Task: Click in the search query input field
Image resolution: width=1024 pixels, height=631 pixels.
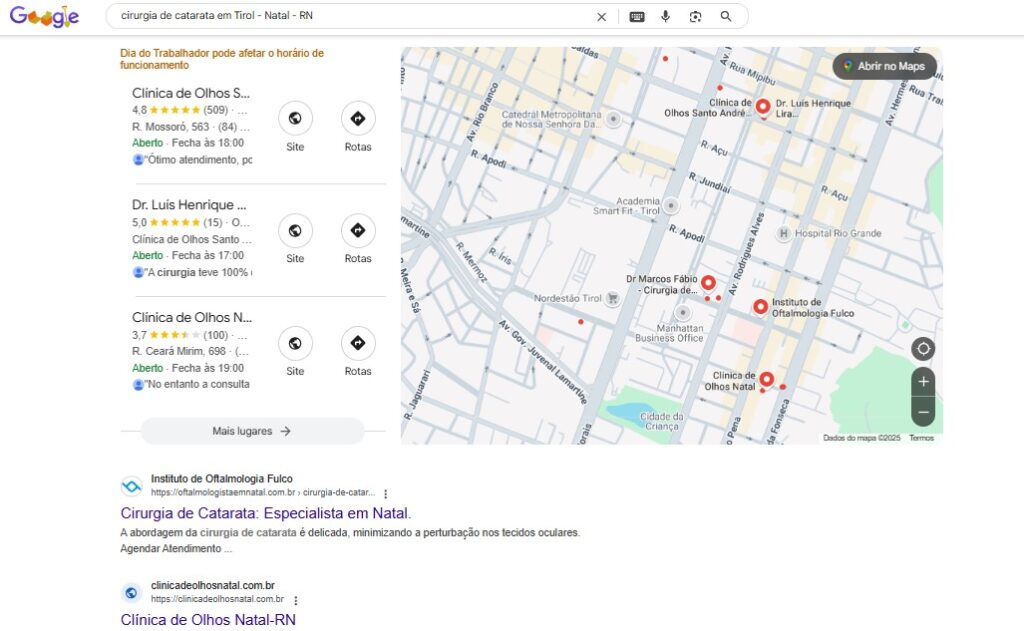Action: pos(353,16)
